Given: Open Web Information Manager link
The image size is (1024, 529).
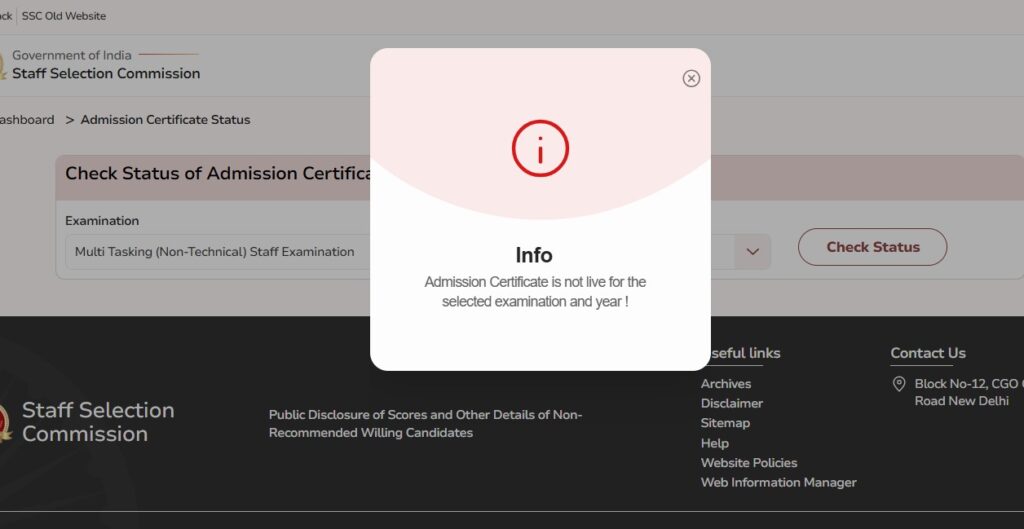Looking at the screenshot, I should tap(778, 482).
